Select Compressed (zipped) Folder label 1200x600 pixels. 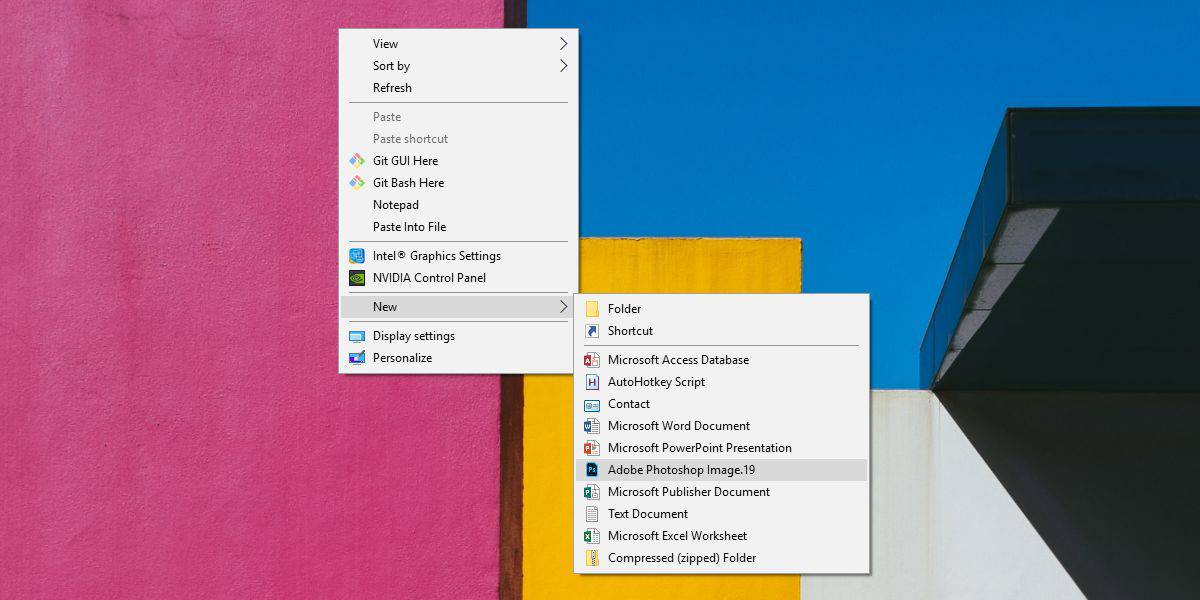682,558
